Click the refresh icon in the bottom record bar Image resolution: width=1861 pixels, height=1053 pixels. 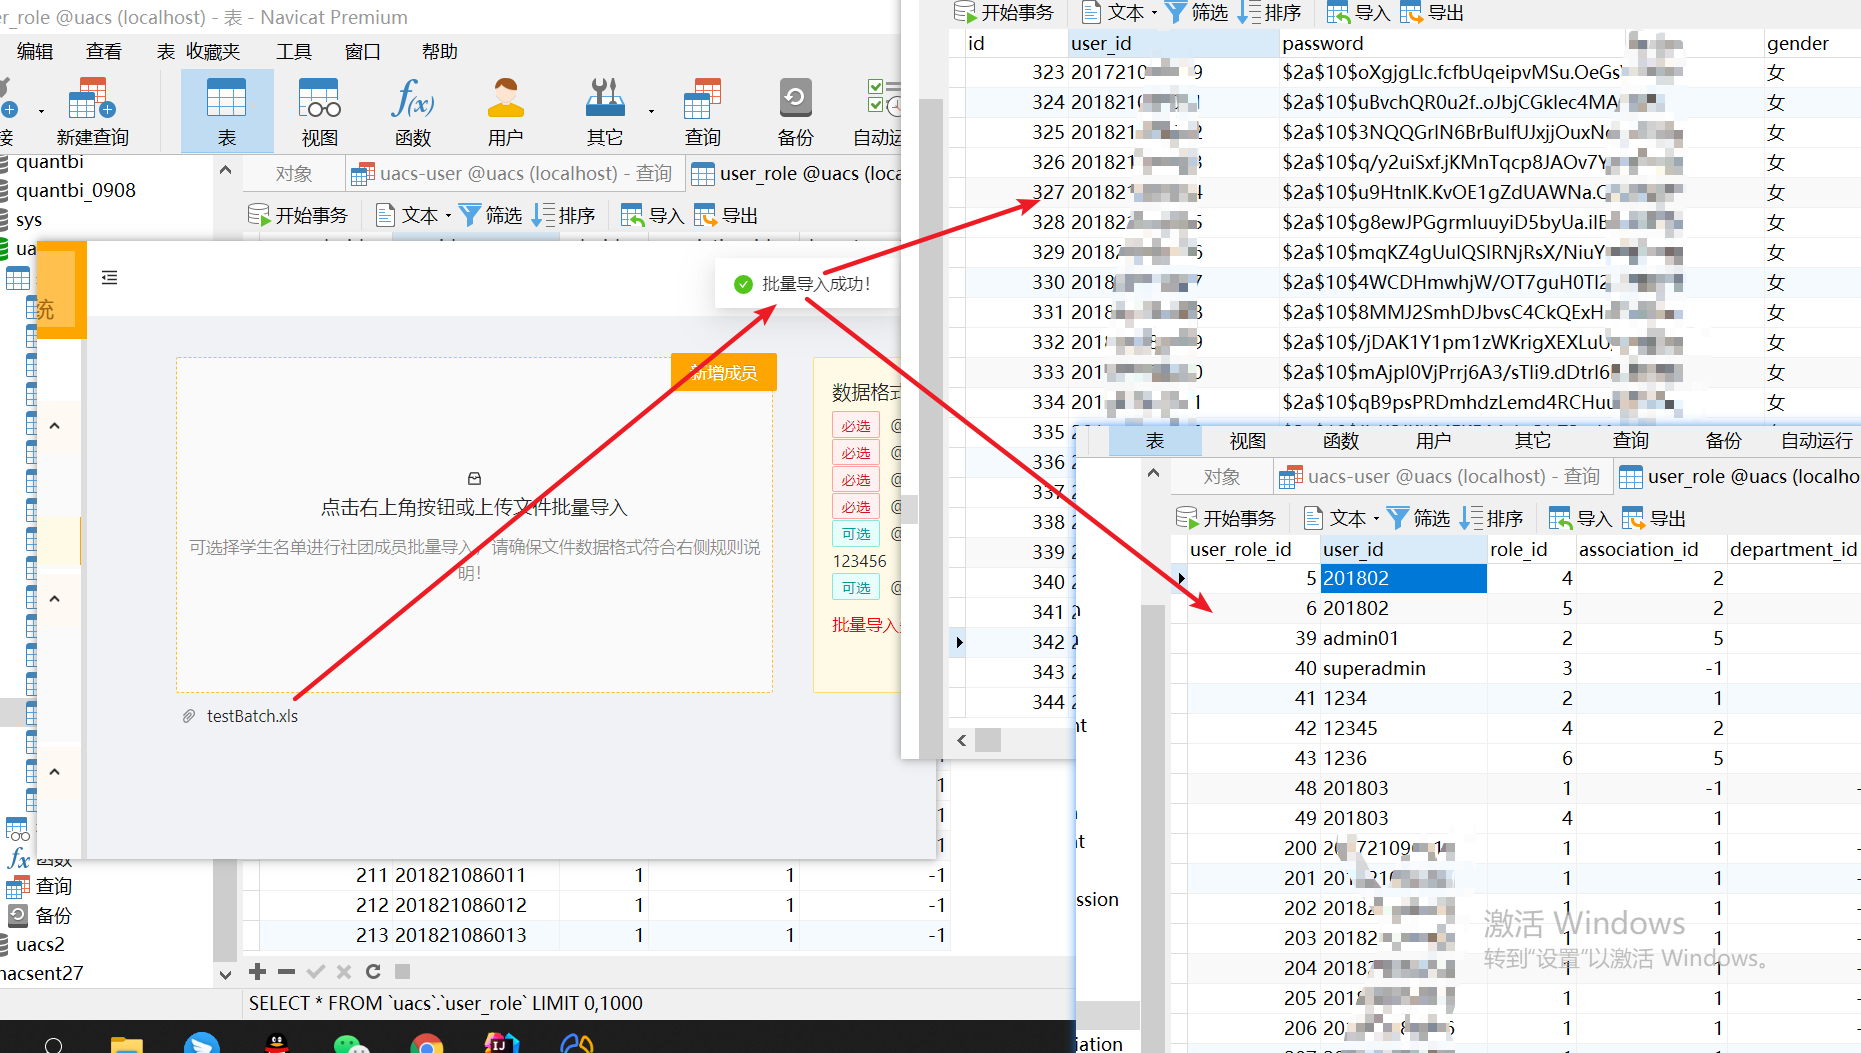point(373,971)
